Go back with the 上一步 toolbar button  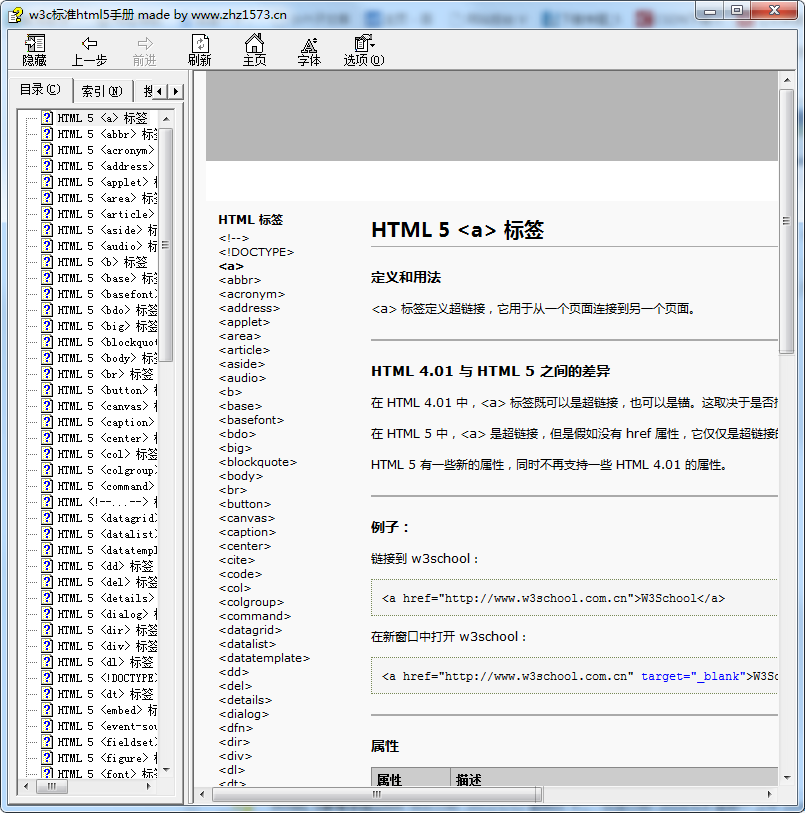pyautogui.click(x=89, y=50)
